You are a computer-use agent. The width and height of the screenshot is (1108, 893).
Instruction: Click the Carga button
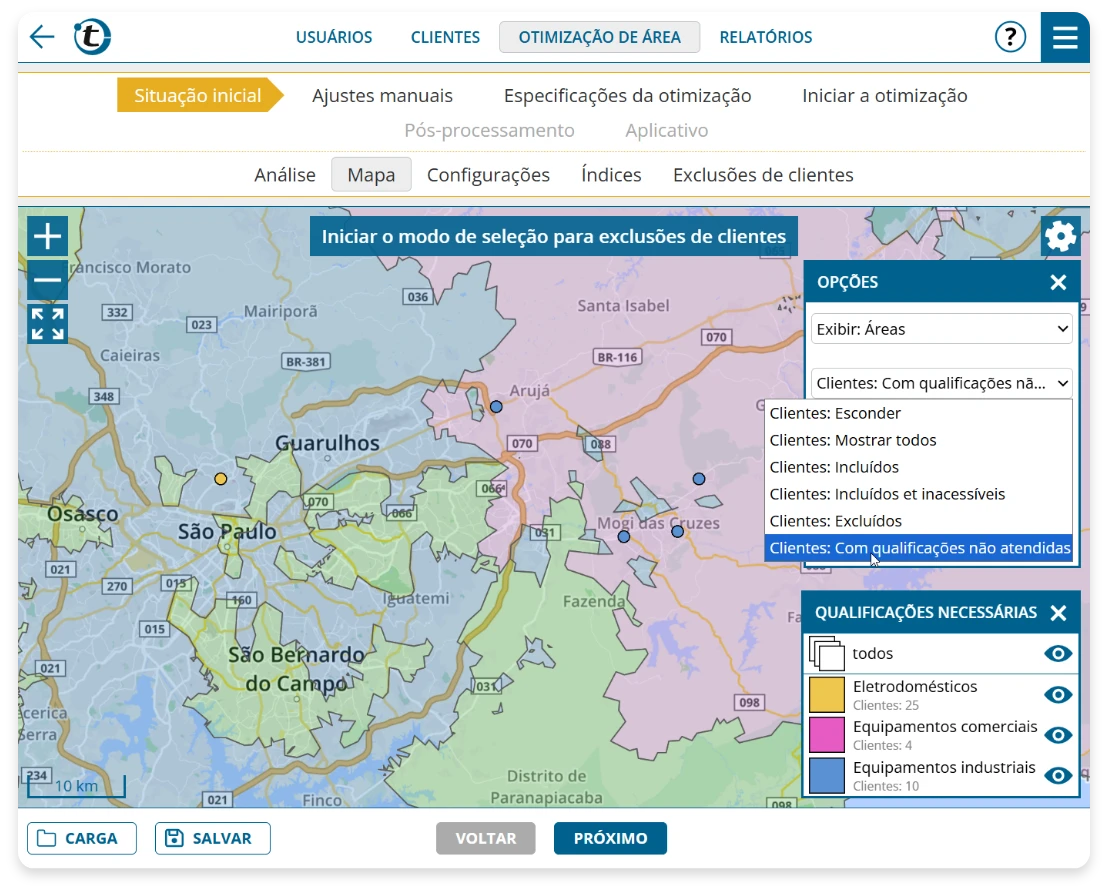[x=82, y=839]
